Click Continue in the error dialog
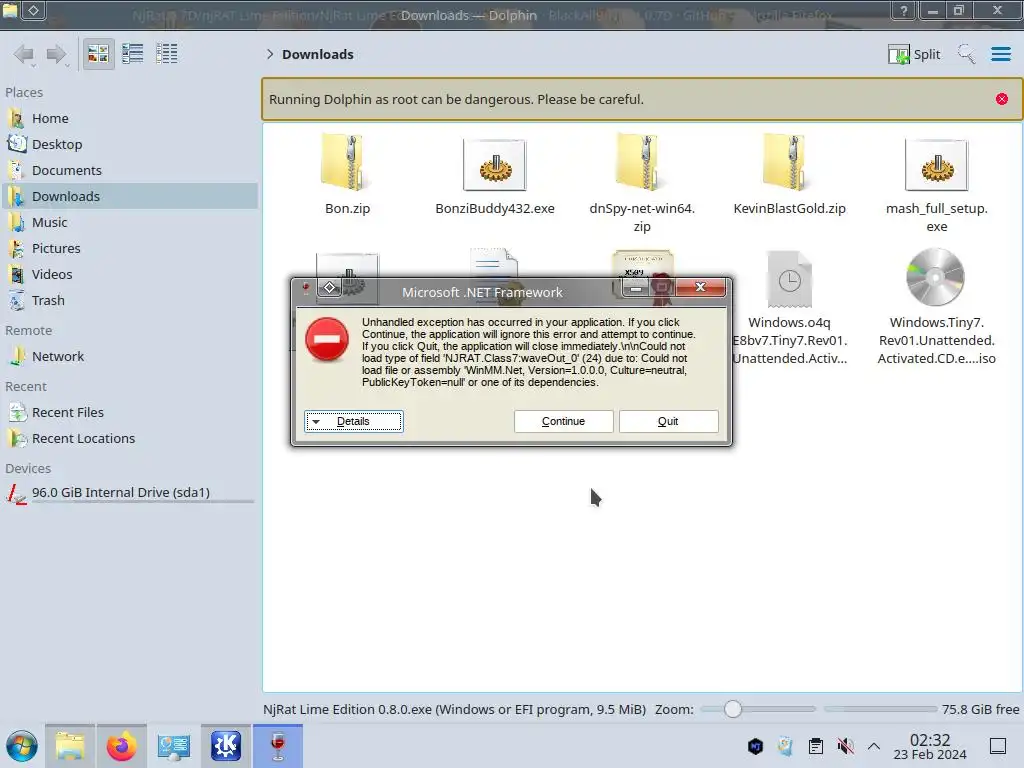 pyautogui.click(x=563, y=421)
